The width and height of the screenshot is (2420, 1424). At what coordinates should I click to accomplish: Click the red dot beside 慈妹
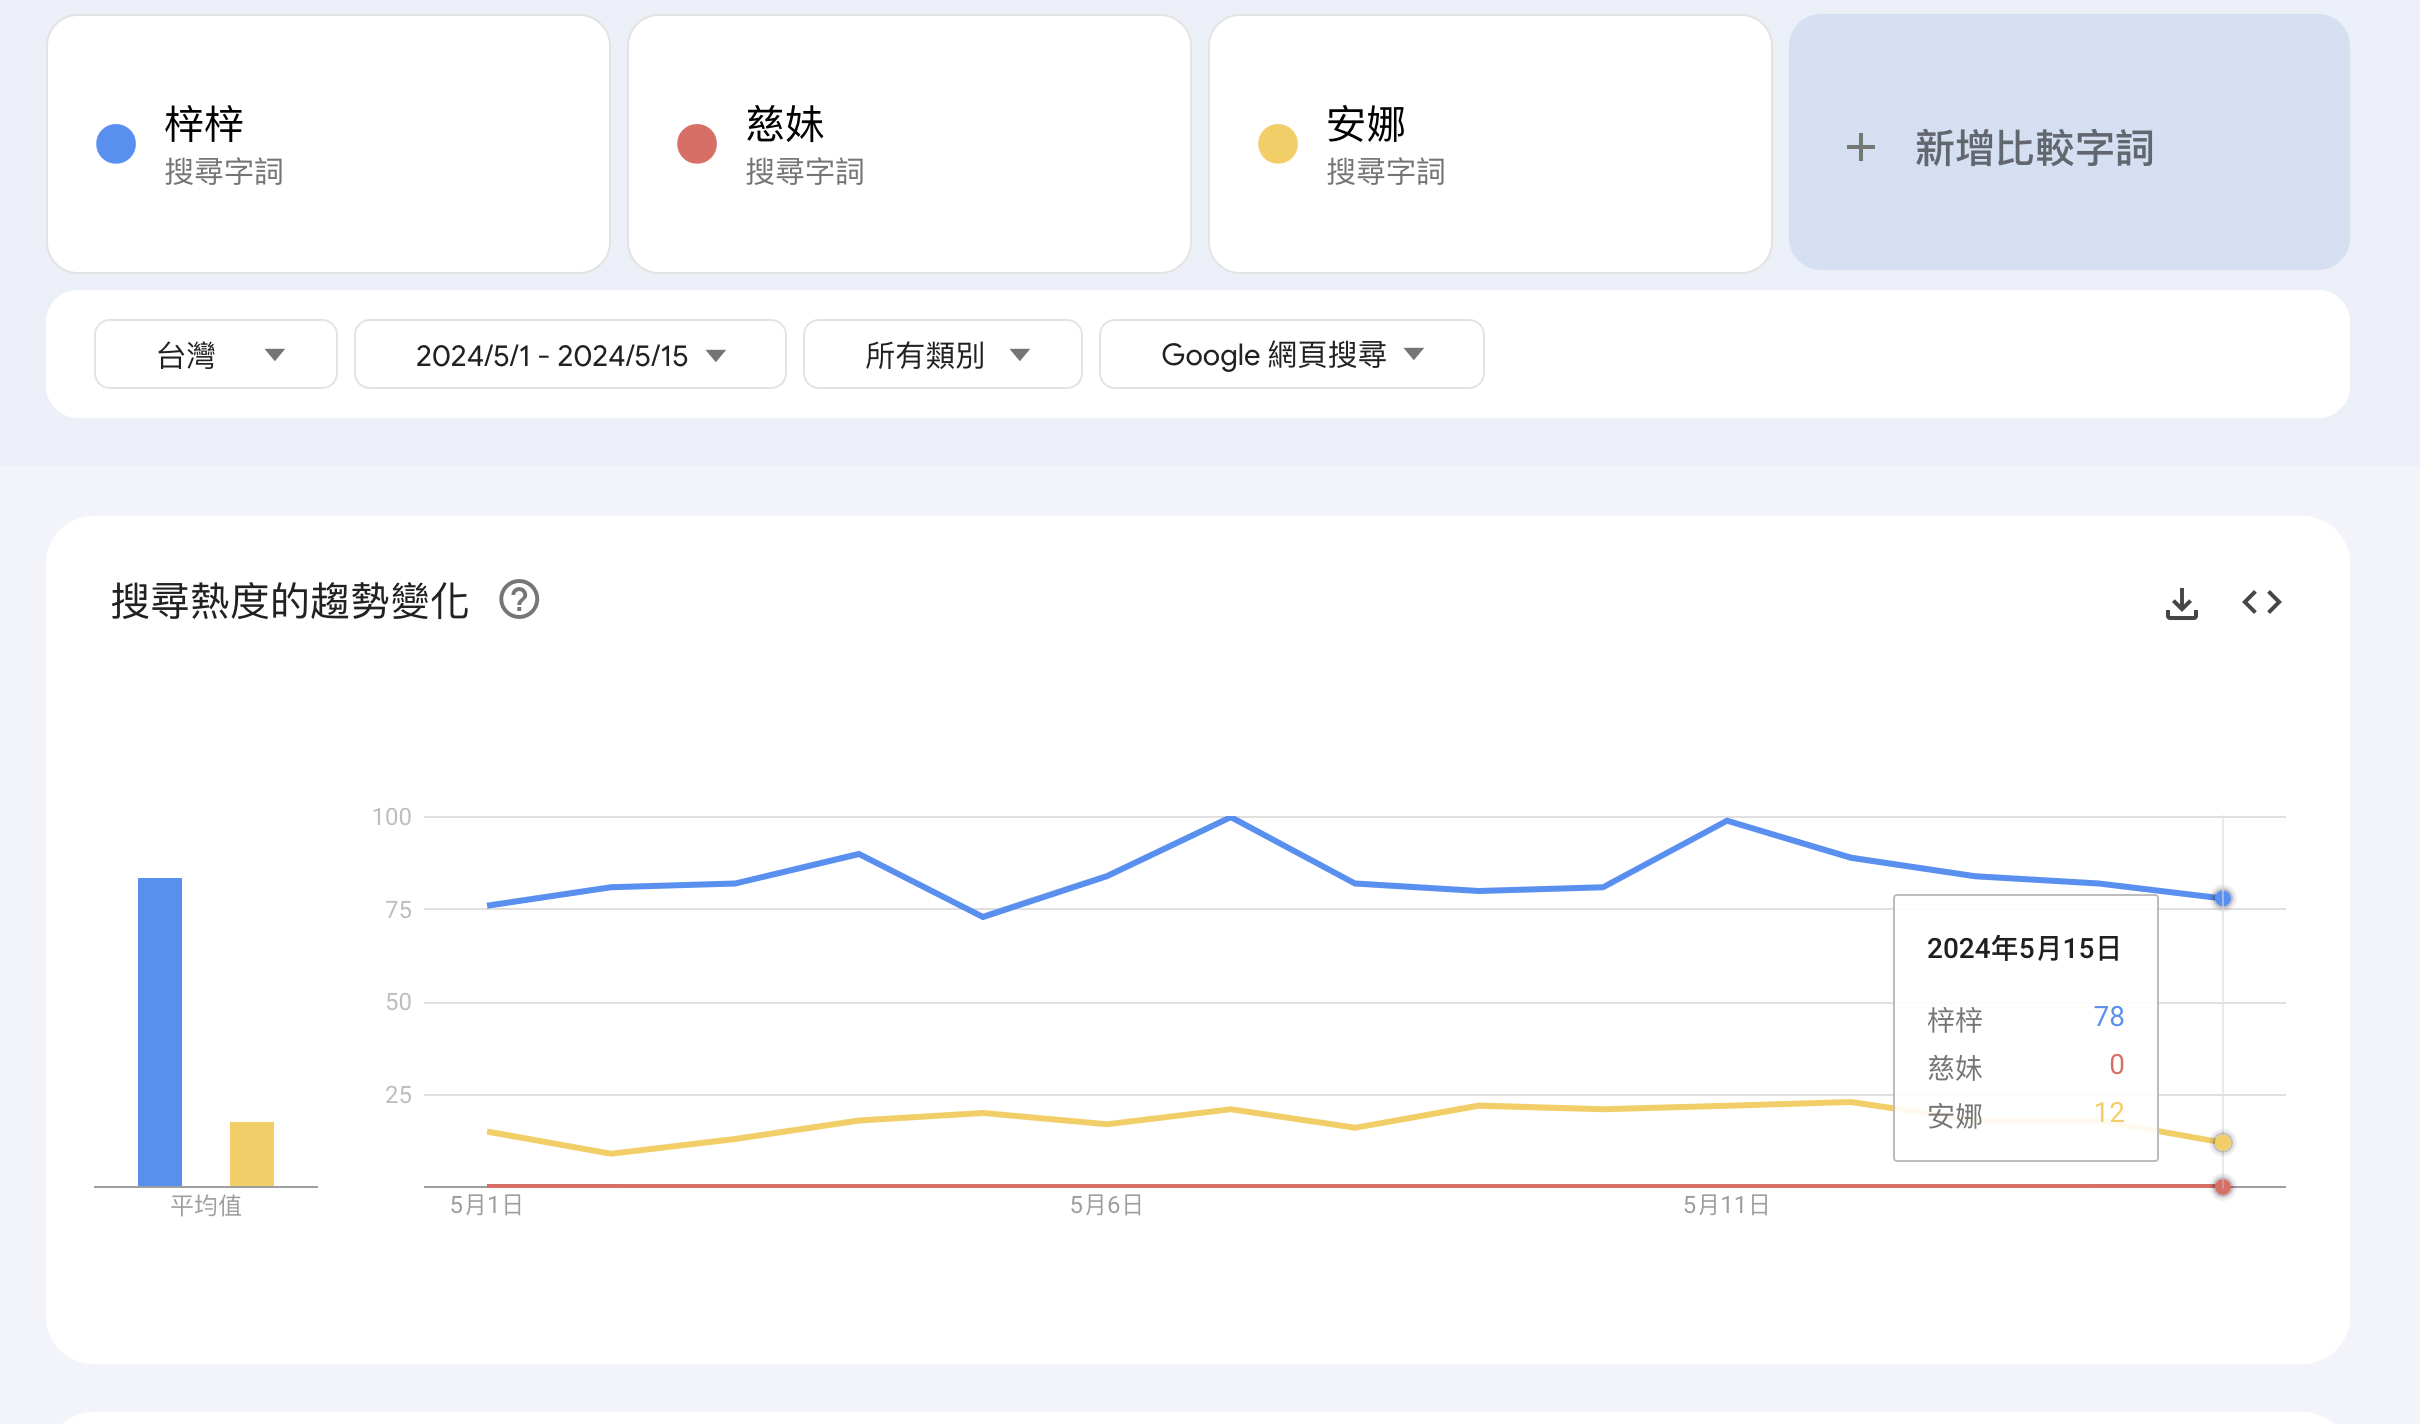pos(697,144)
